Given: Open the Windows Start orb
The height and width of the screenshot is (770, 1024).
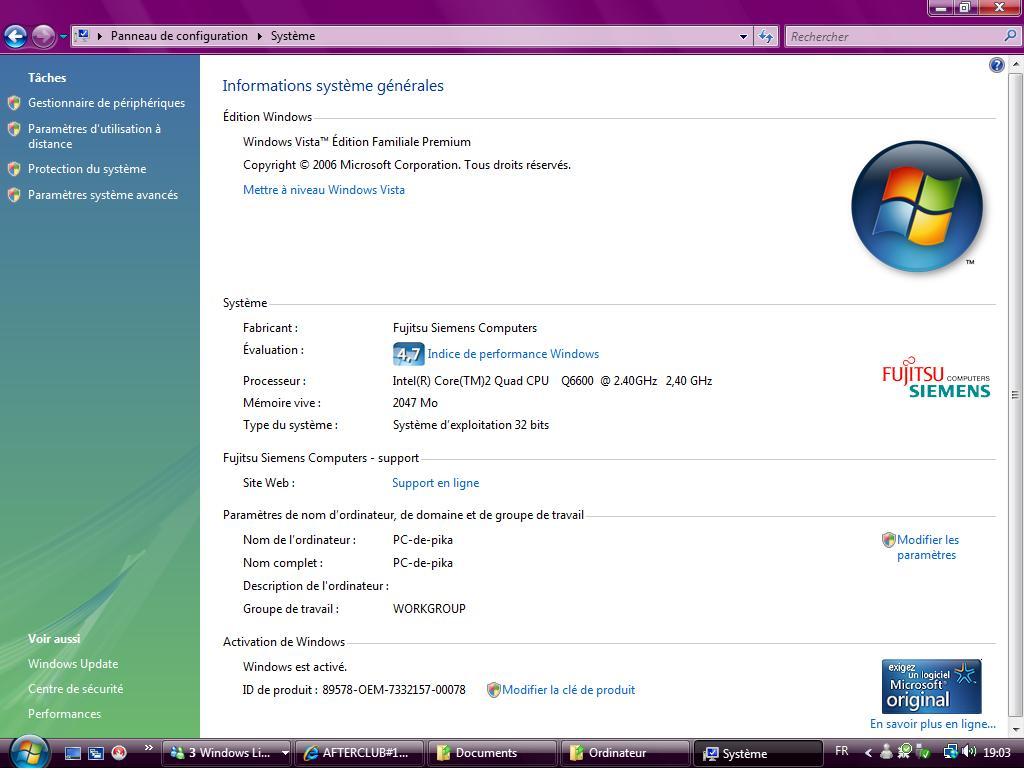Looking at the screenshot, I should click(29, 752).
